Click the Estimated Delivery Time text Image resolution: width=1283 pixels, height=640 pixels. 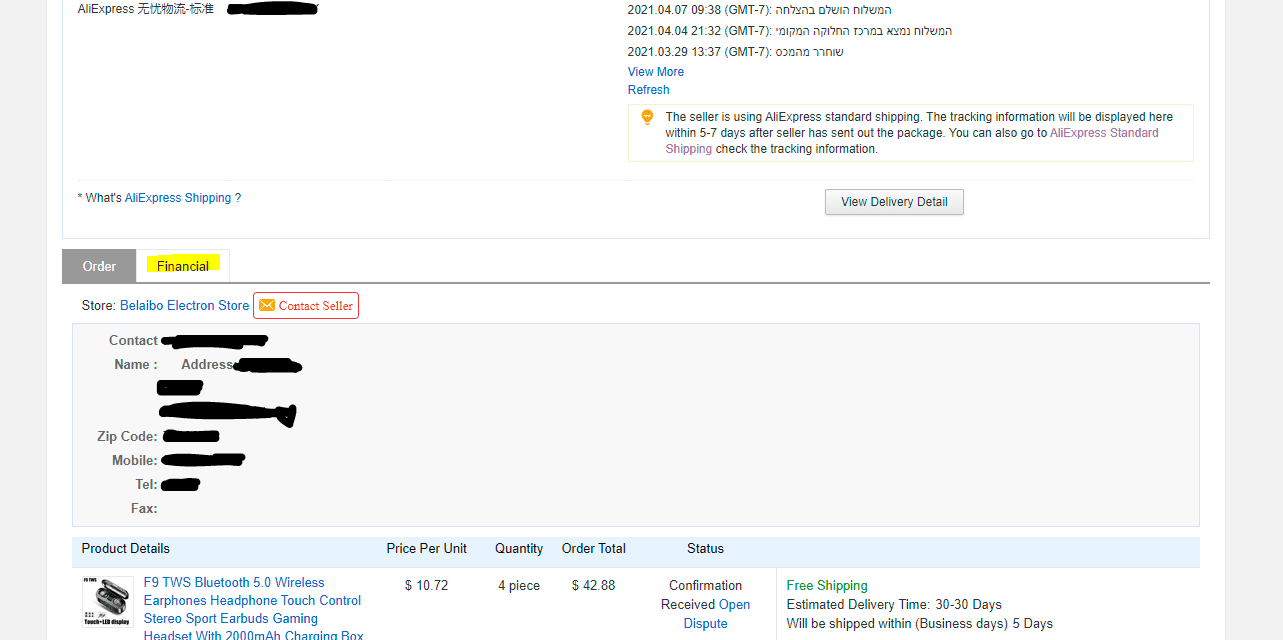(x=894, y=605)
